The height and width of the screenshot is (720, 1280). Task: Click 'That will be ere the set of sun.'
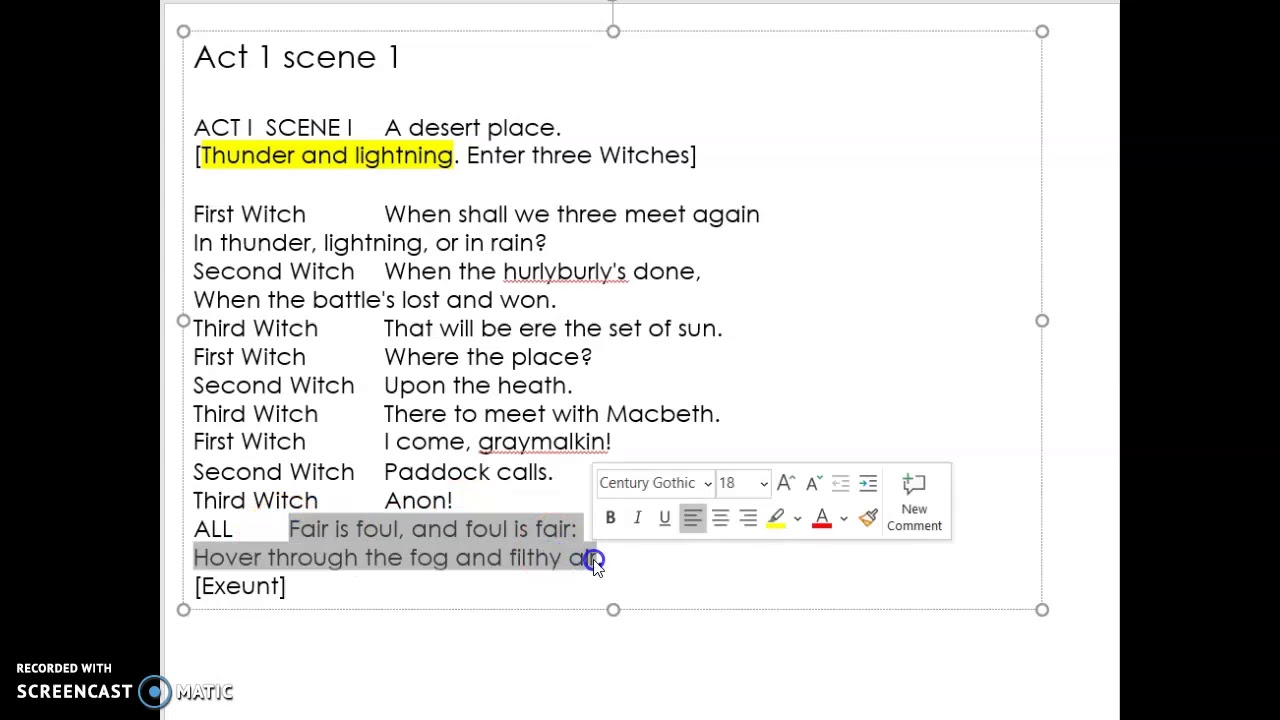tap(553, 328)
